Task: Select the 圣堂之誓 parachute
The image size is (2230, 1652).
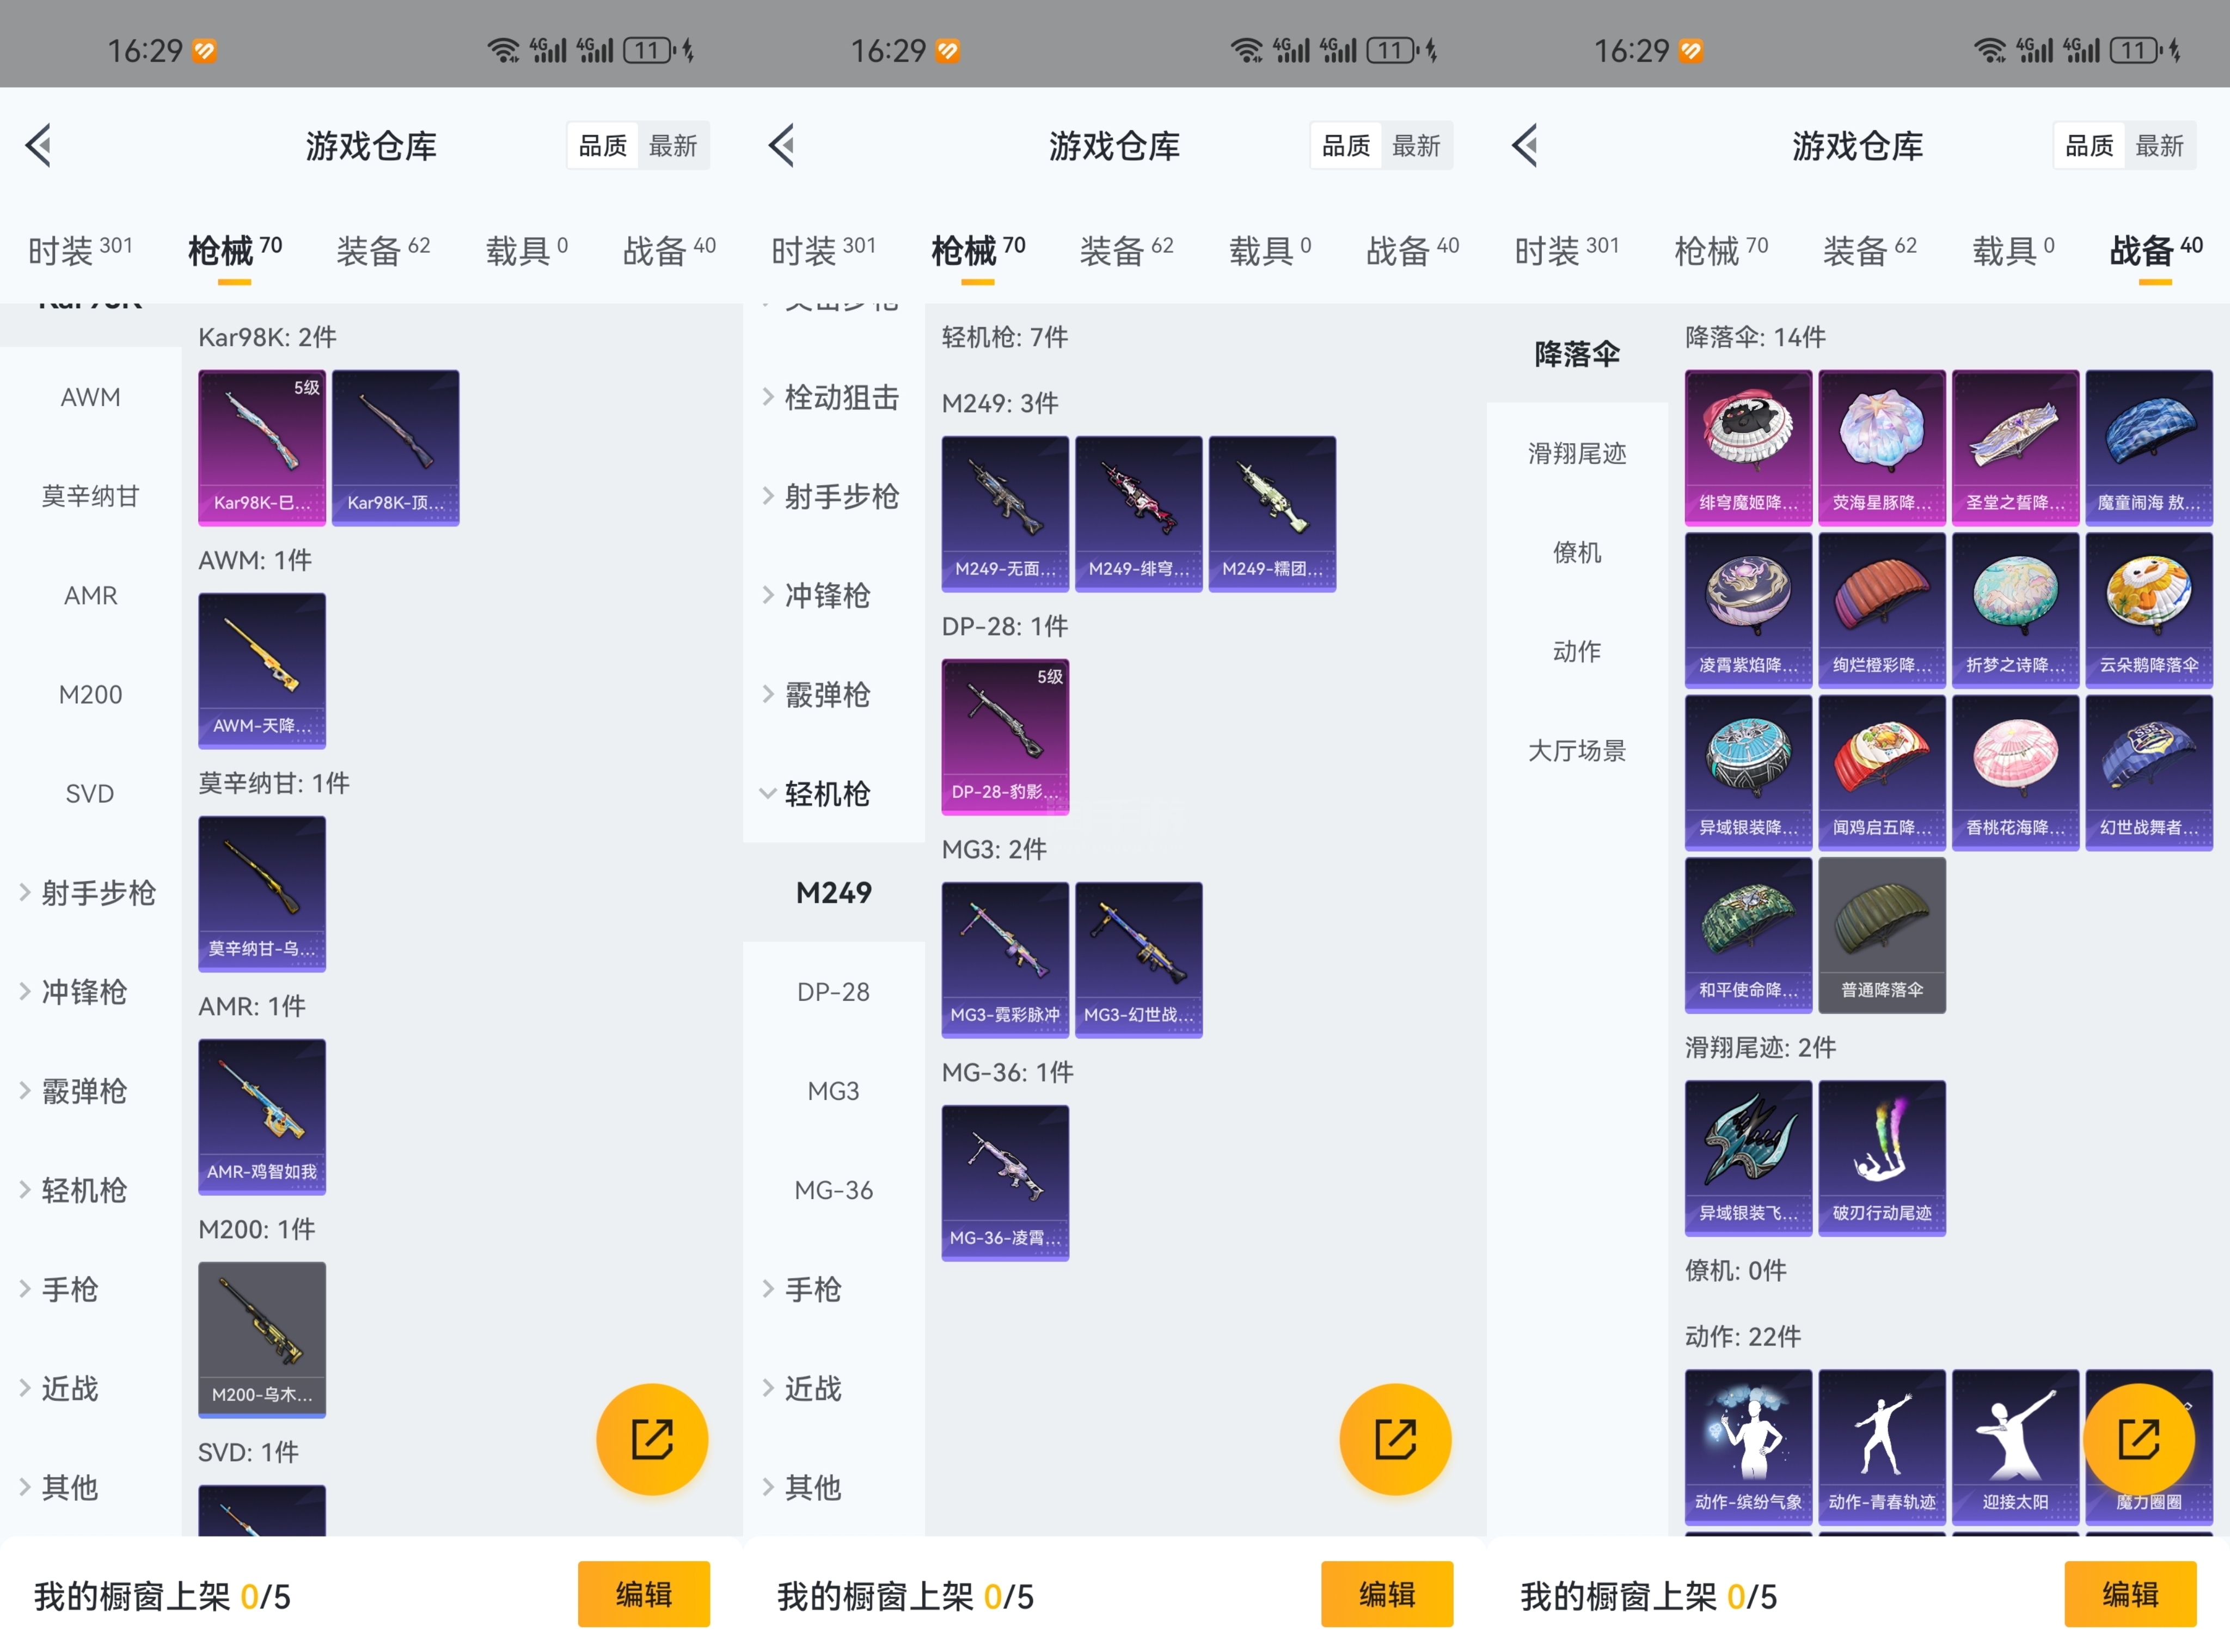Action: pyautogui.click(x=2015, y=447)
